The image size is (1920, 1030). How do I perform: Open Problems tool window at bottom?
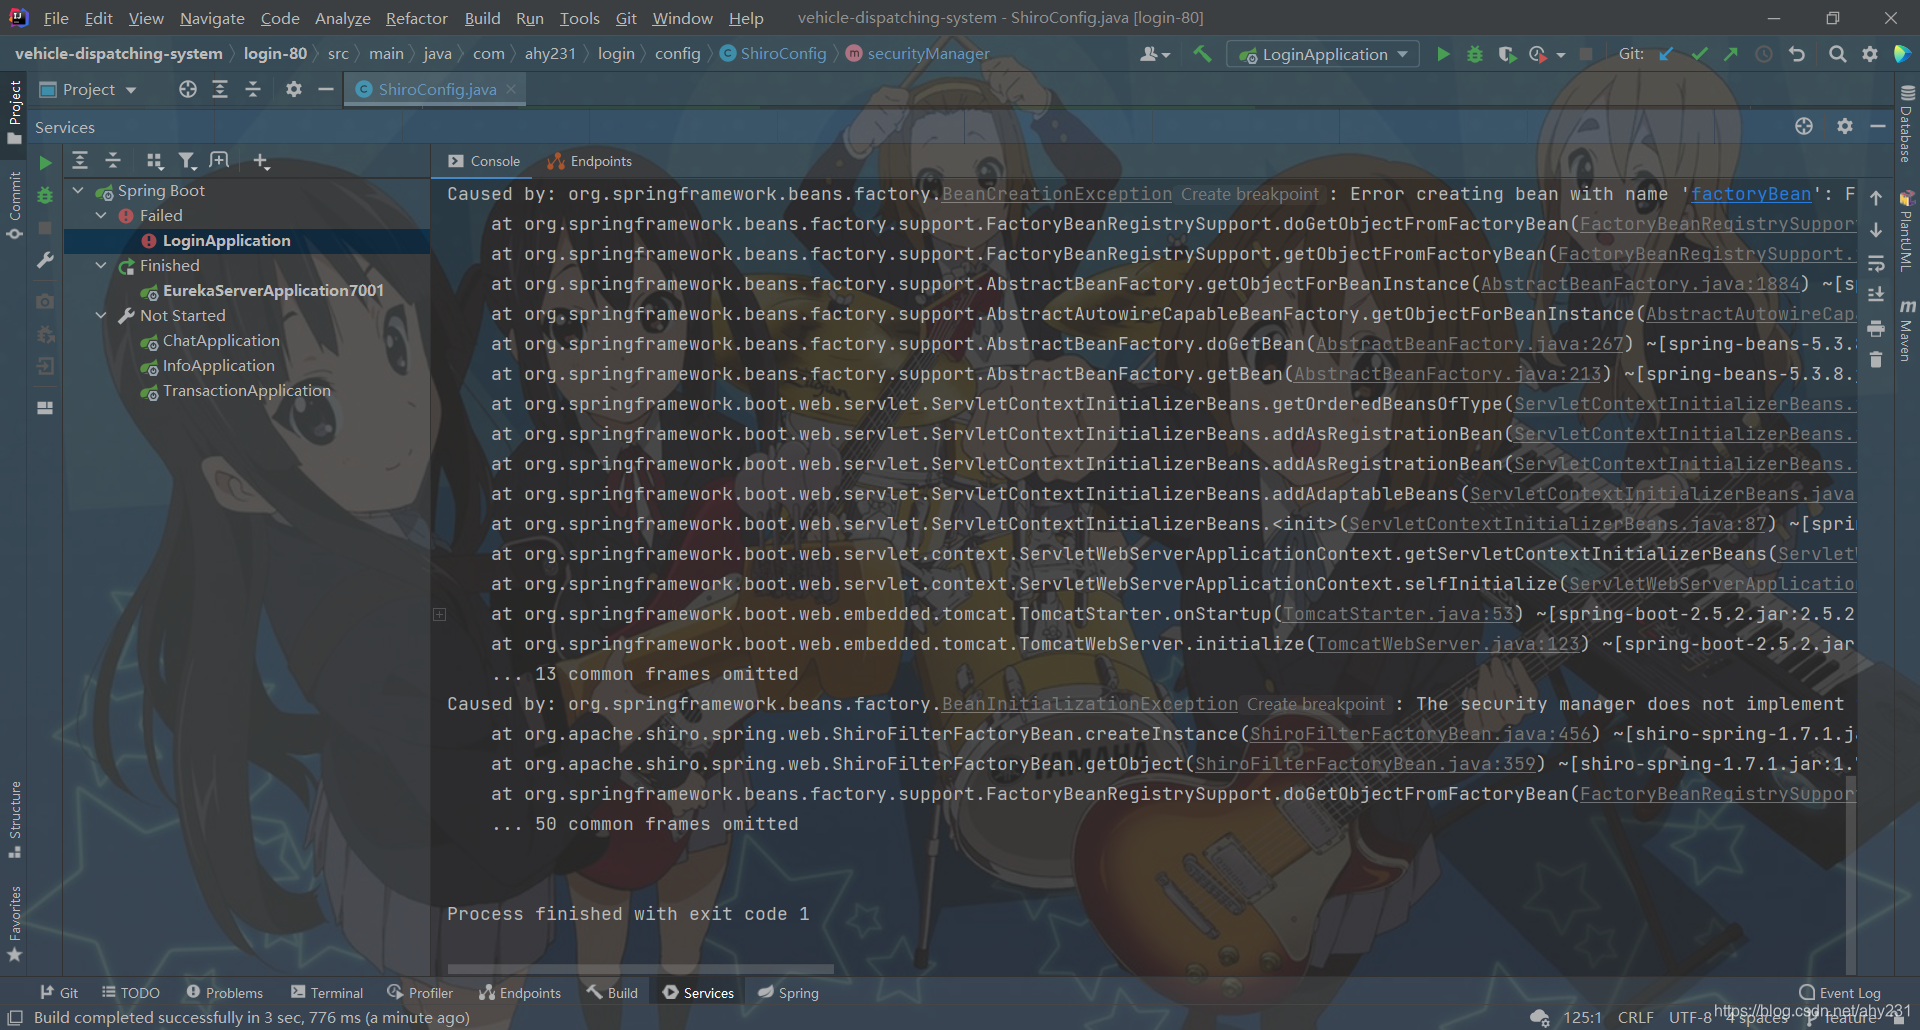point(225,992)
